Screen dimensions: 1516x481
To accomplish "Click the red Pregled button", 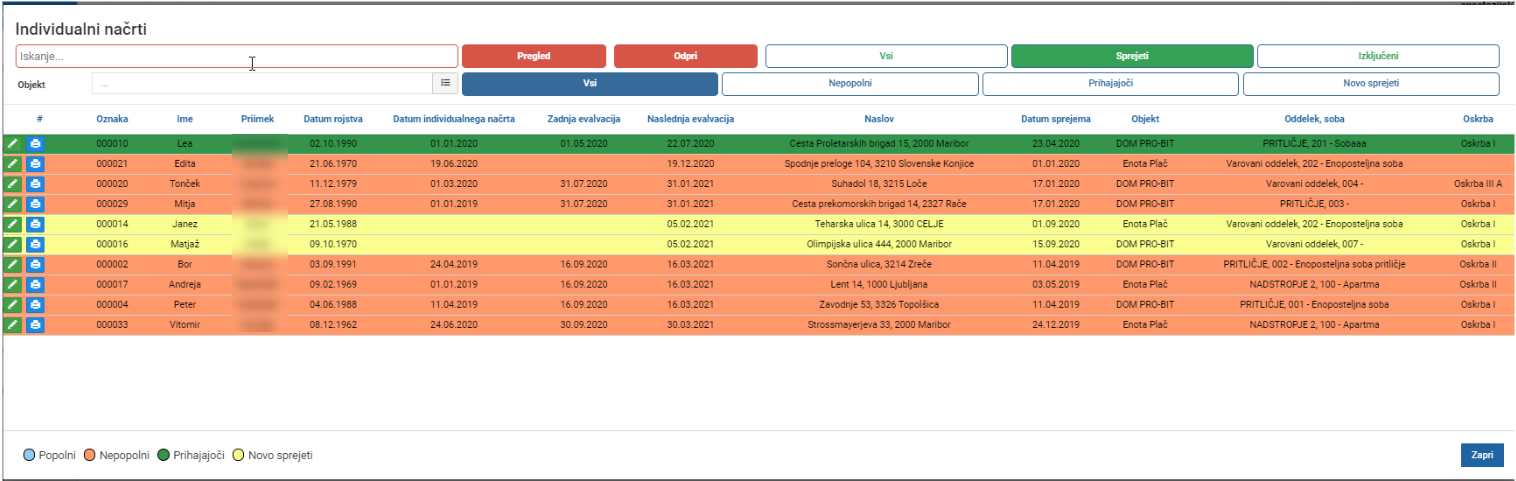I will pos(534,56).
